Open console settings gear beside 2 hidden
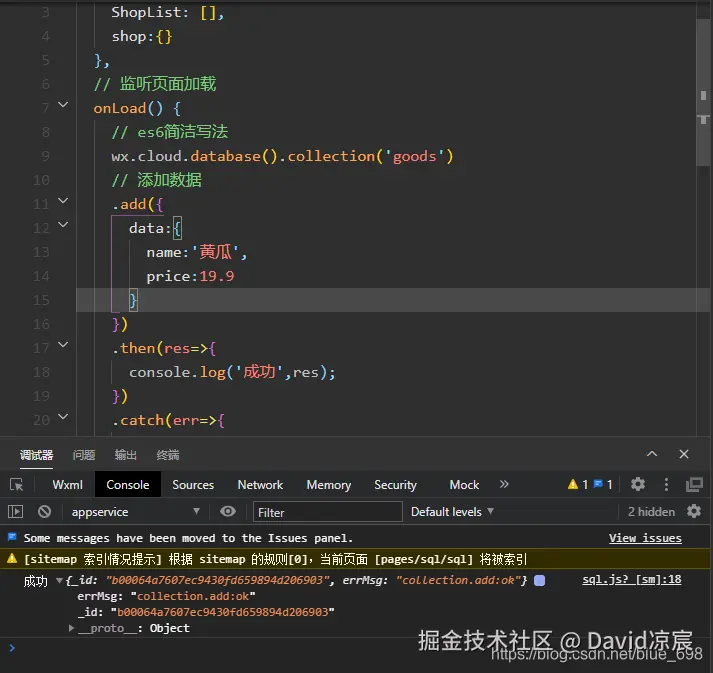 click(x=694, y=512)
